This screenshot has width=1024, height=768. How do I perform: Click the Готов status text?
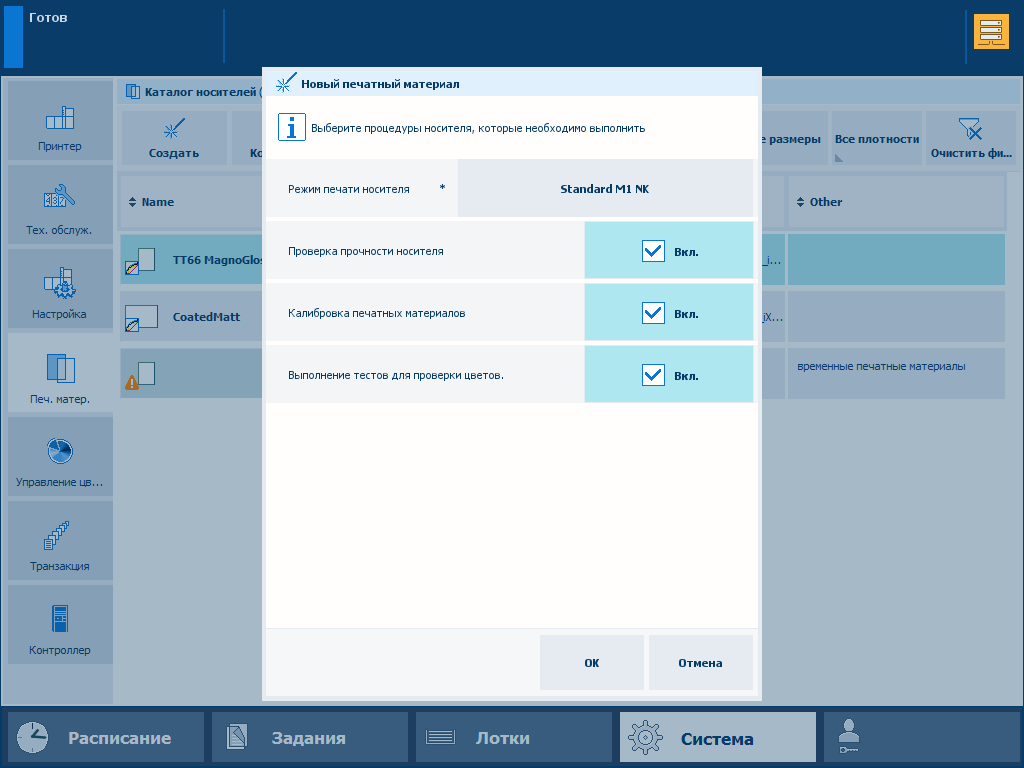[48, 18]
